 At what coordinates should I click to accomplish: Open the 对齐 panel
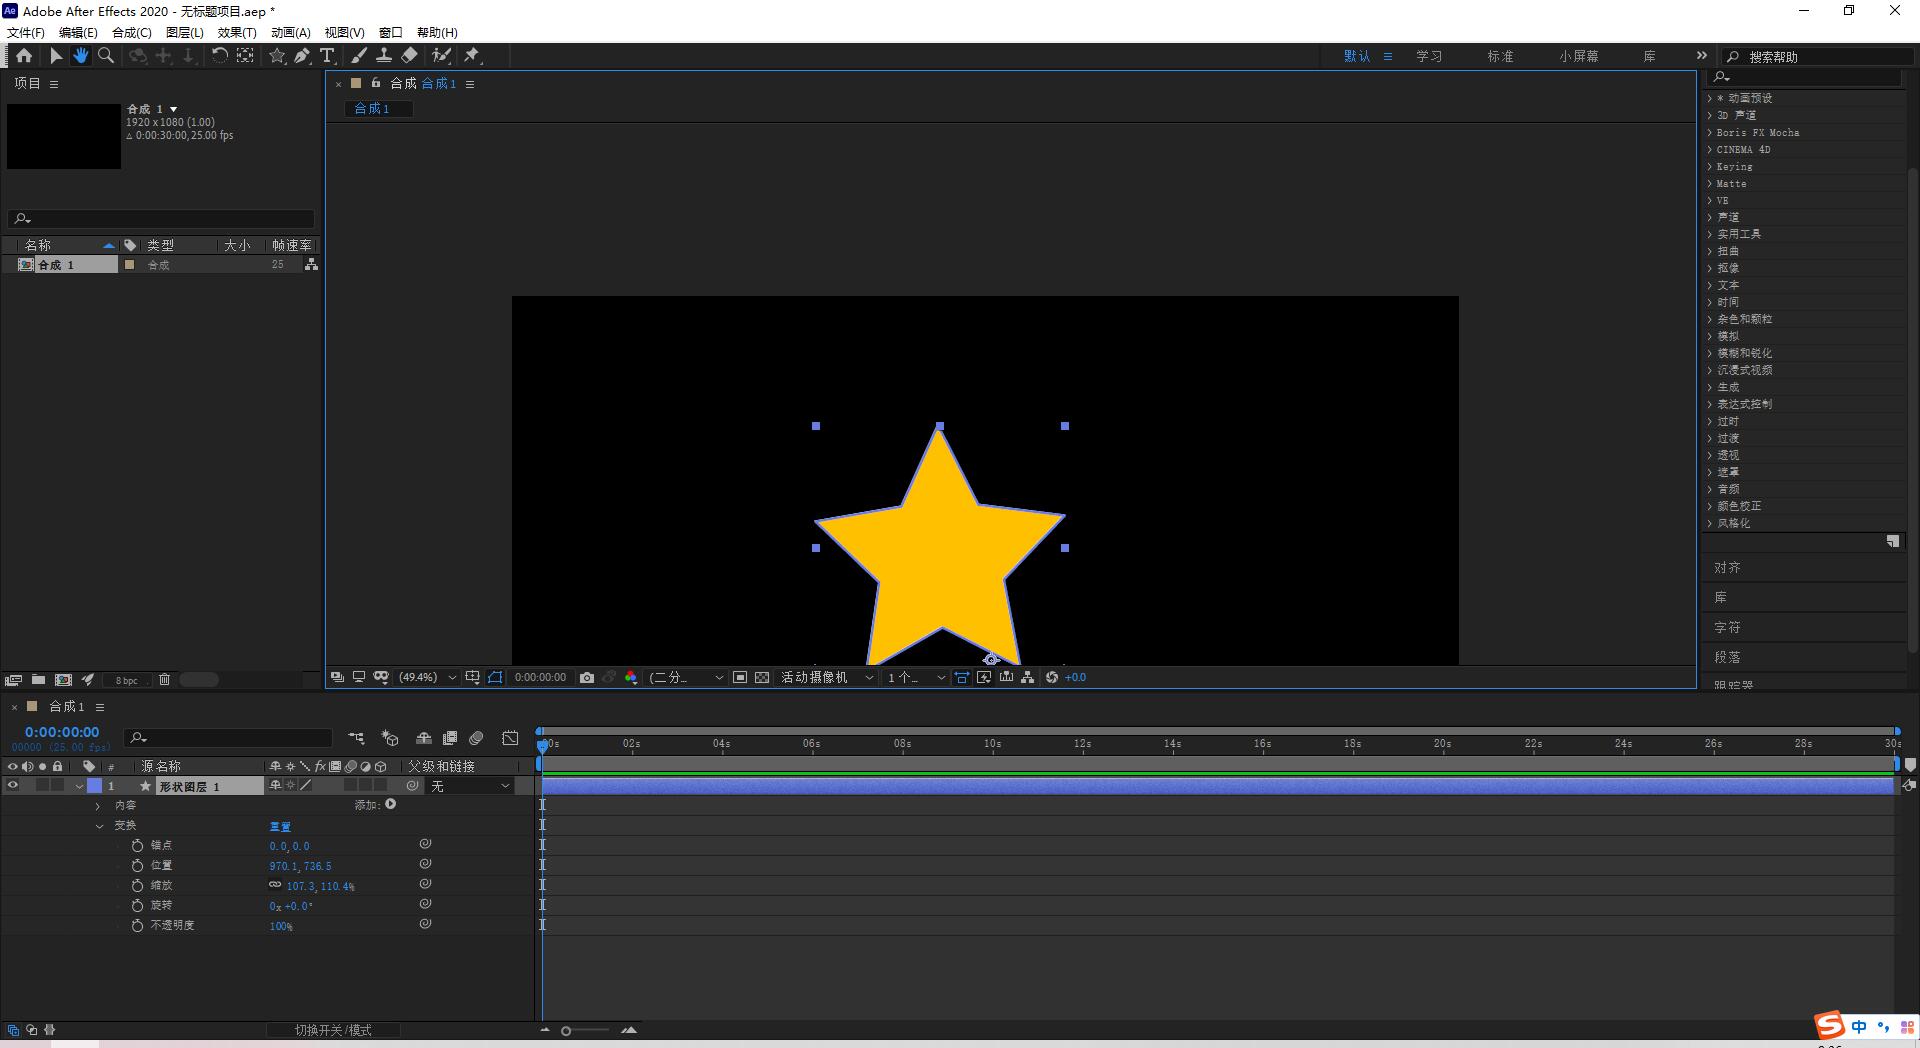click(x=1727, y=567)
